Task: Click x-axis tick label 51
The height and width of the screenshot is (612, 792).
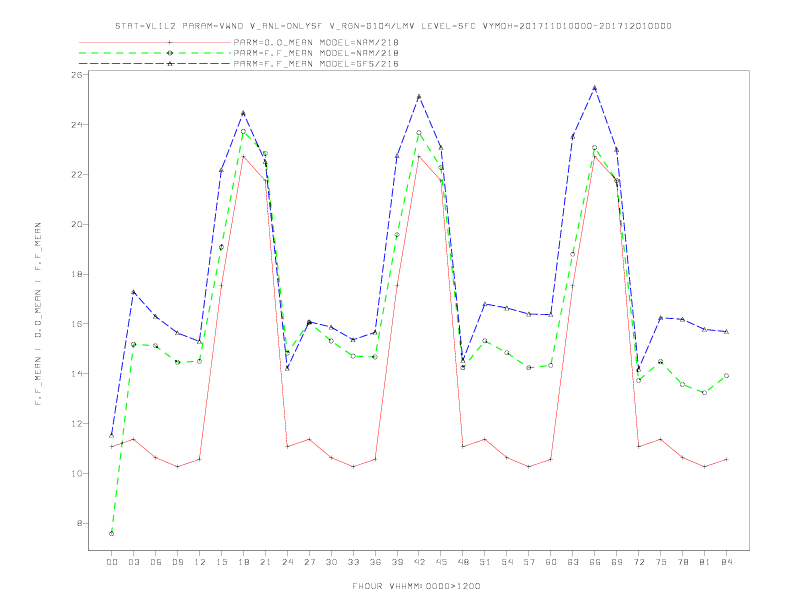Action: coord(485,562)
